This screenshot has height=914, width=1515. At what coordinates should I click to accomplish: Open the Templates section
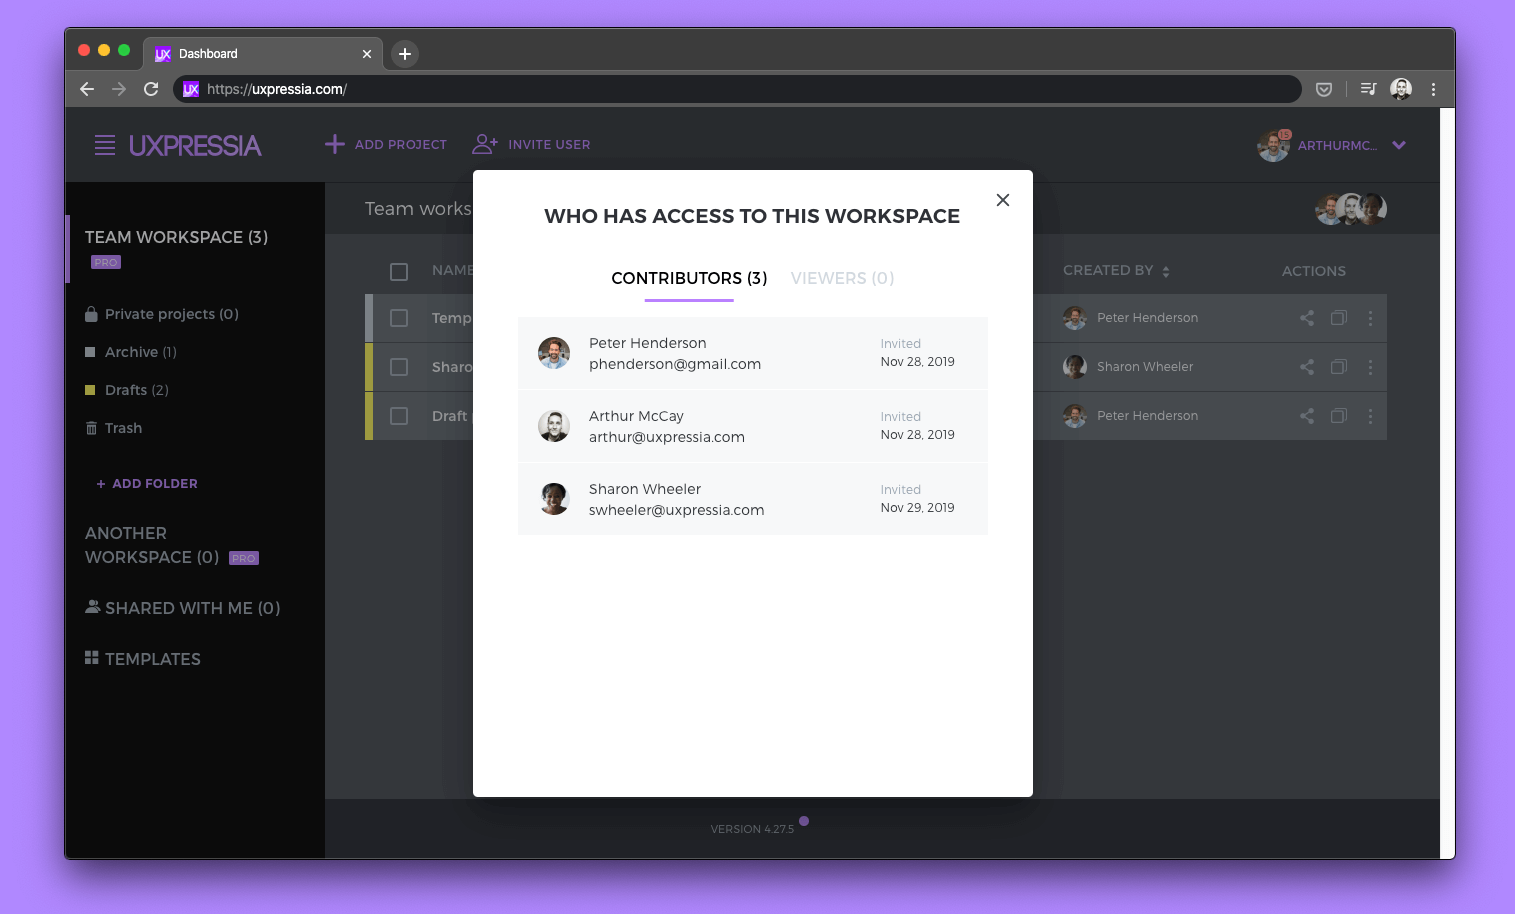click(x=153, y=659)
